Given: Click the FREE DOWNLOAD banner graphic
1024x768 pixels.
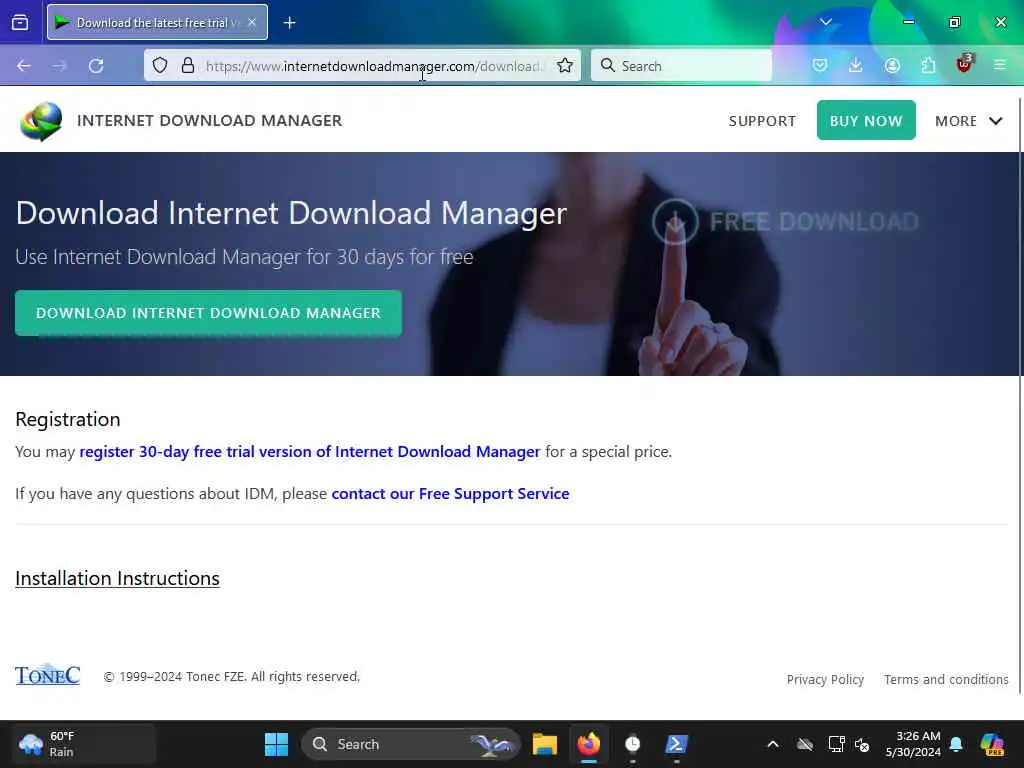Looking at the screenshot, I should point(786,221).
